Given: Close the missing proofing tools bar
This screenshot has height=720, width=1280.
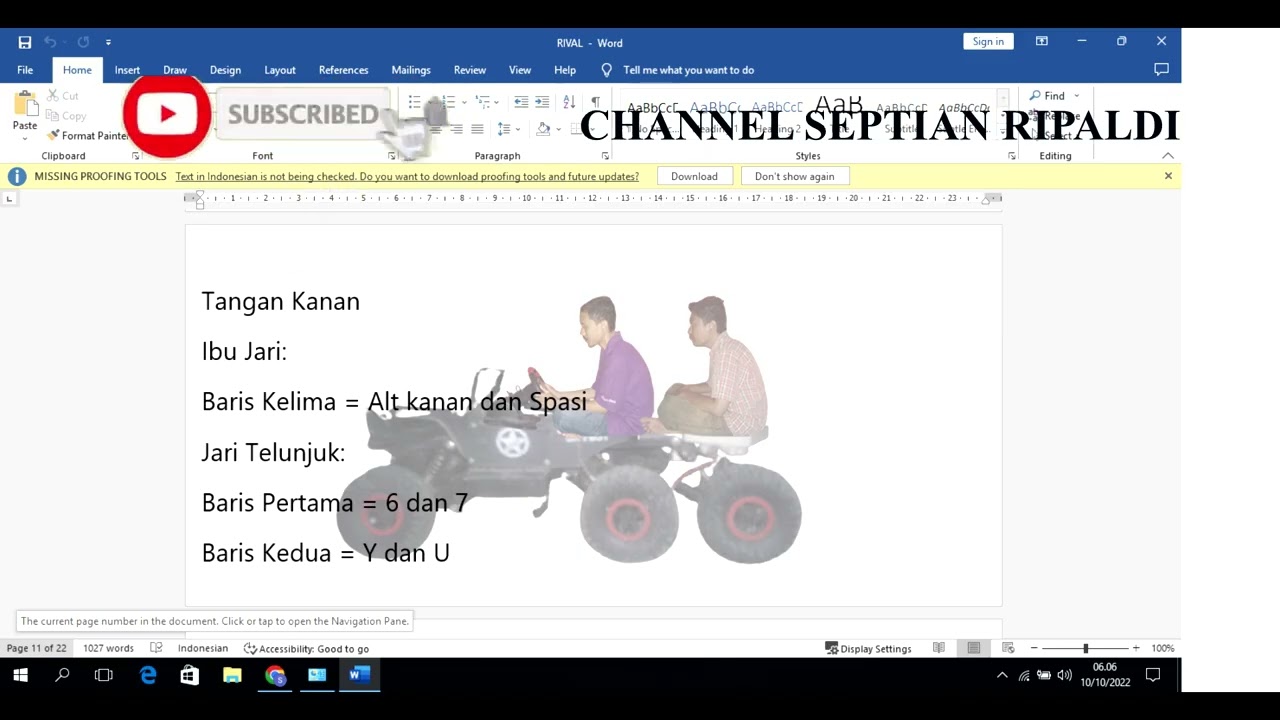Looking at the screenshot, I should coord(1168,176).
